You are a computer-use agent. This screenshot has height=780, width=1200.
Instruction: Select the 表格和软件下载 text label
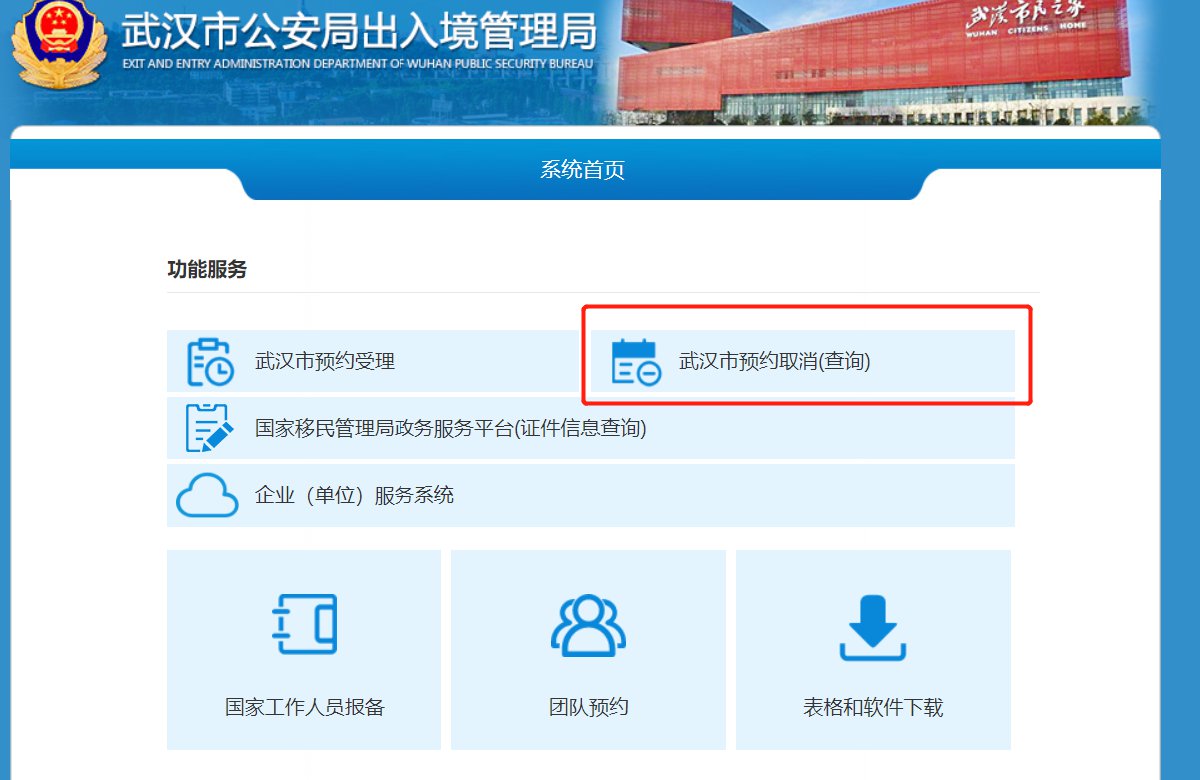coord(872,707)
